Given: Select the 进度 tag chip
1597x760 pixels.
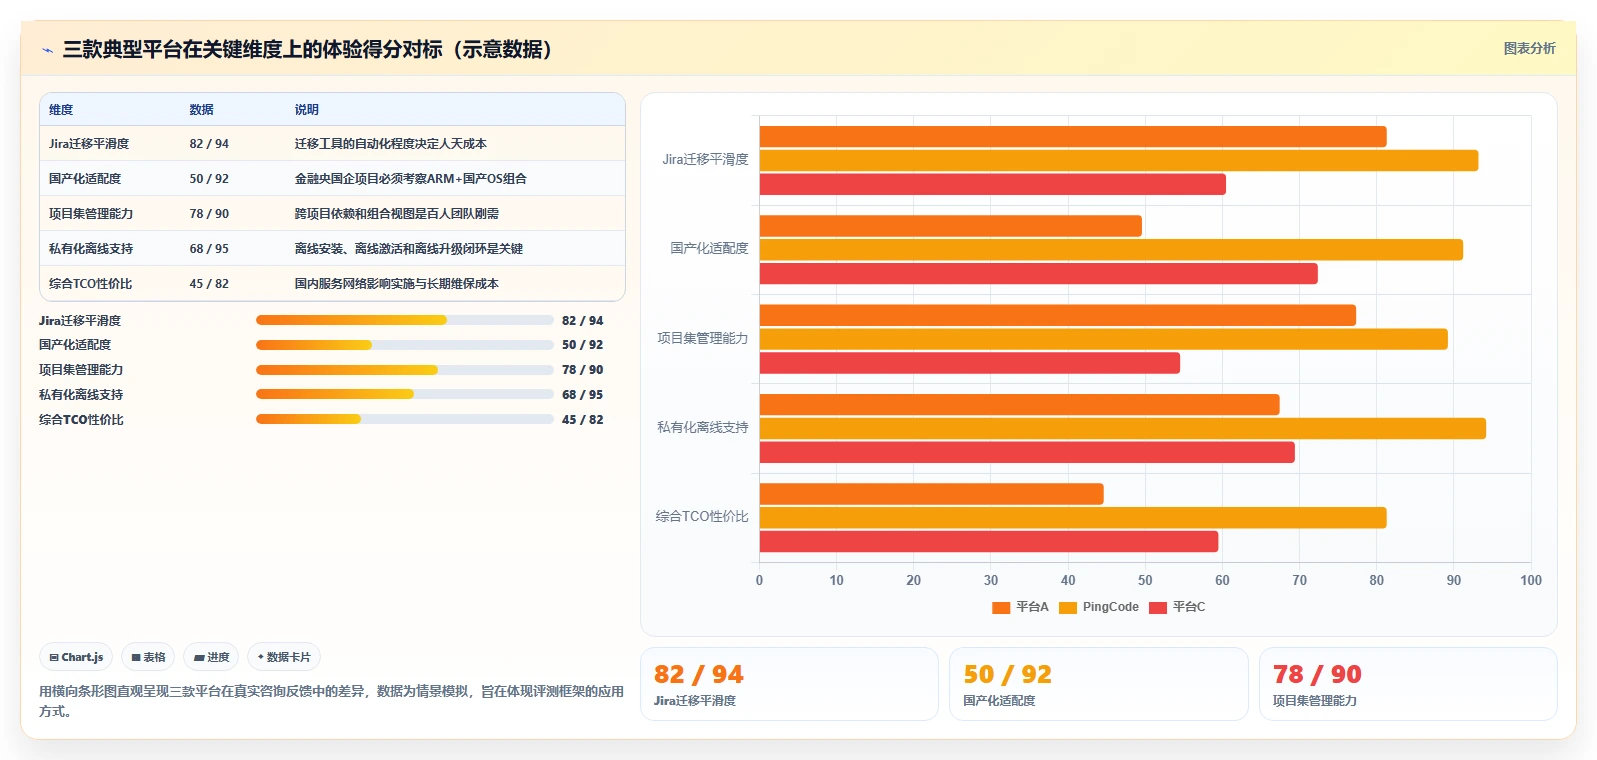Looking at the screenshot, I should coord(211,657).
